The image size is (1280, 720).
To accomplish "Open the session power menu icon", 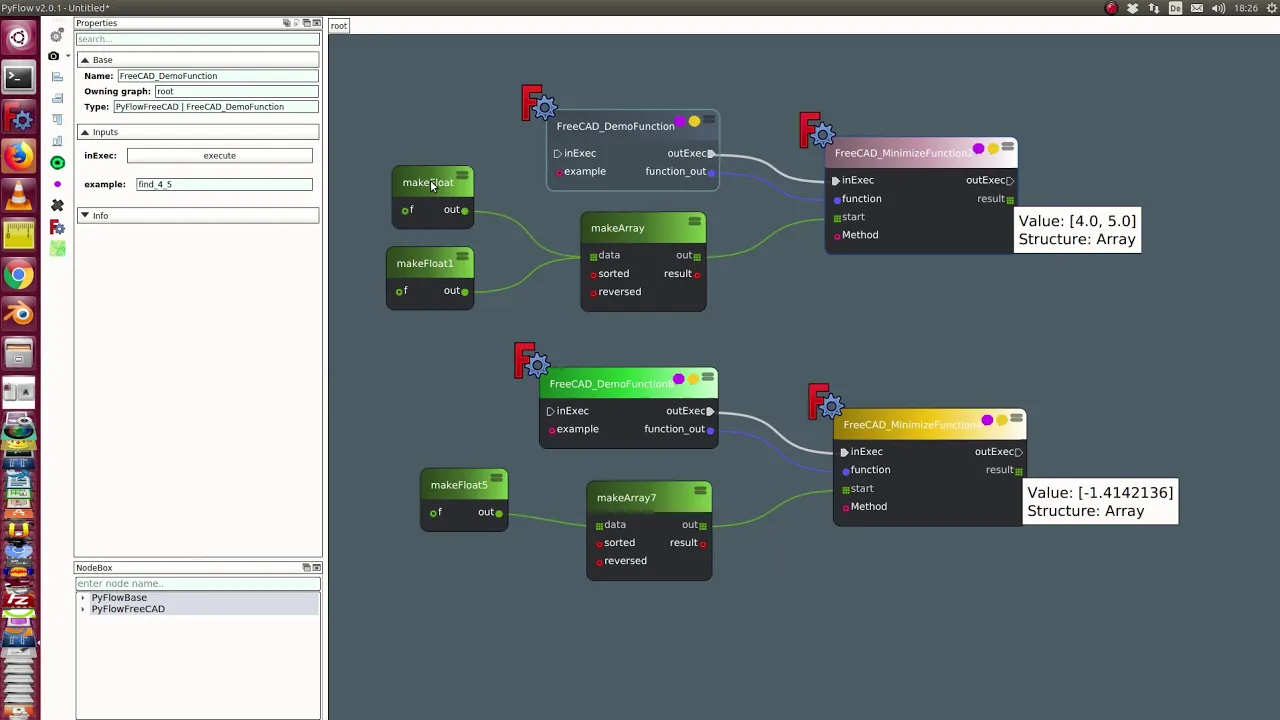I will (1272, 8).
